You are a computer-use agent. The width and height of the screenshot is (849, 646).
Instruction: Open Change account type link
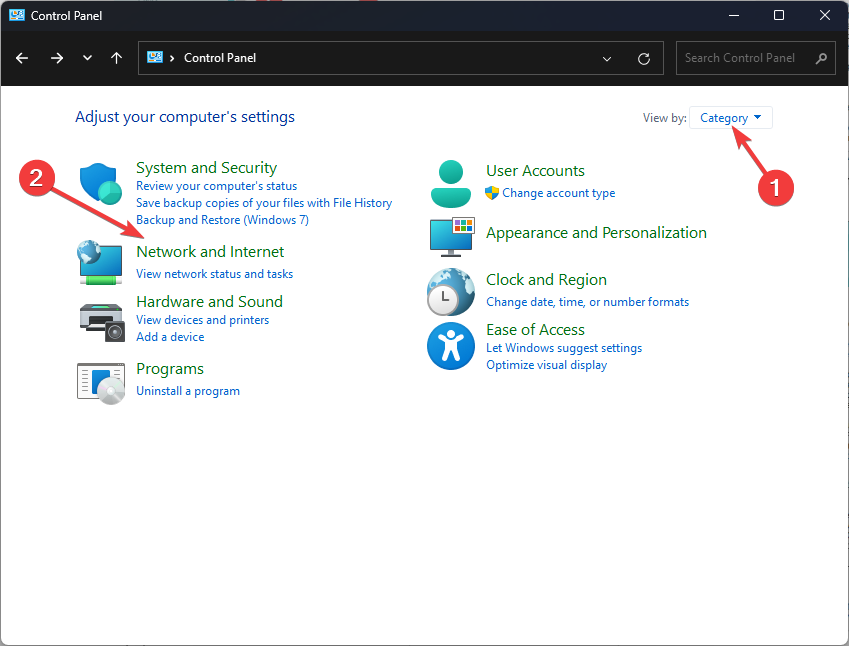click(558, 193)
